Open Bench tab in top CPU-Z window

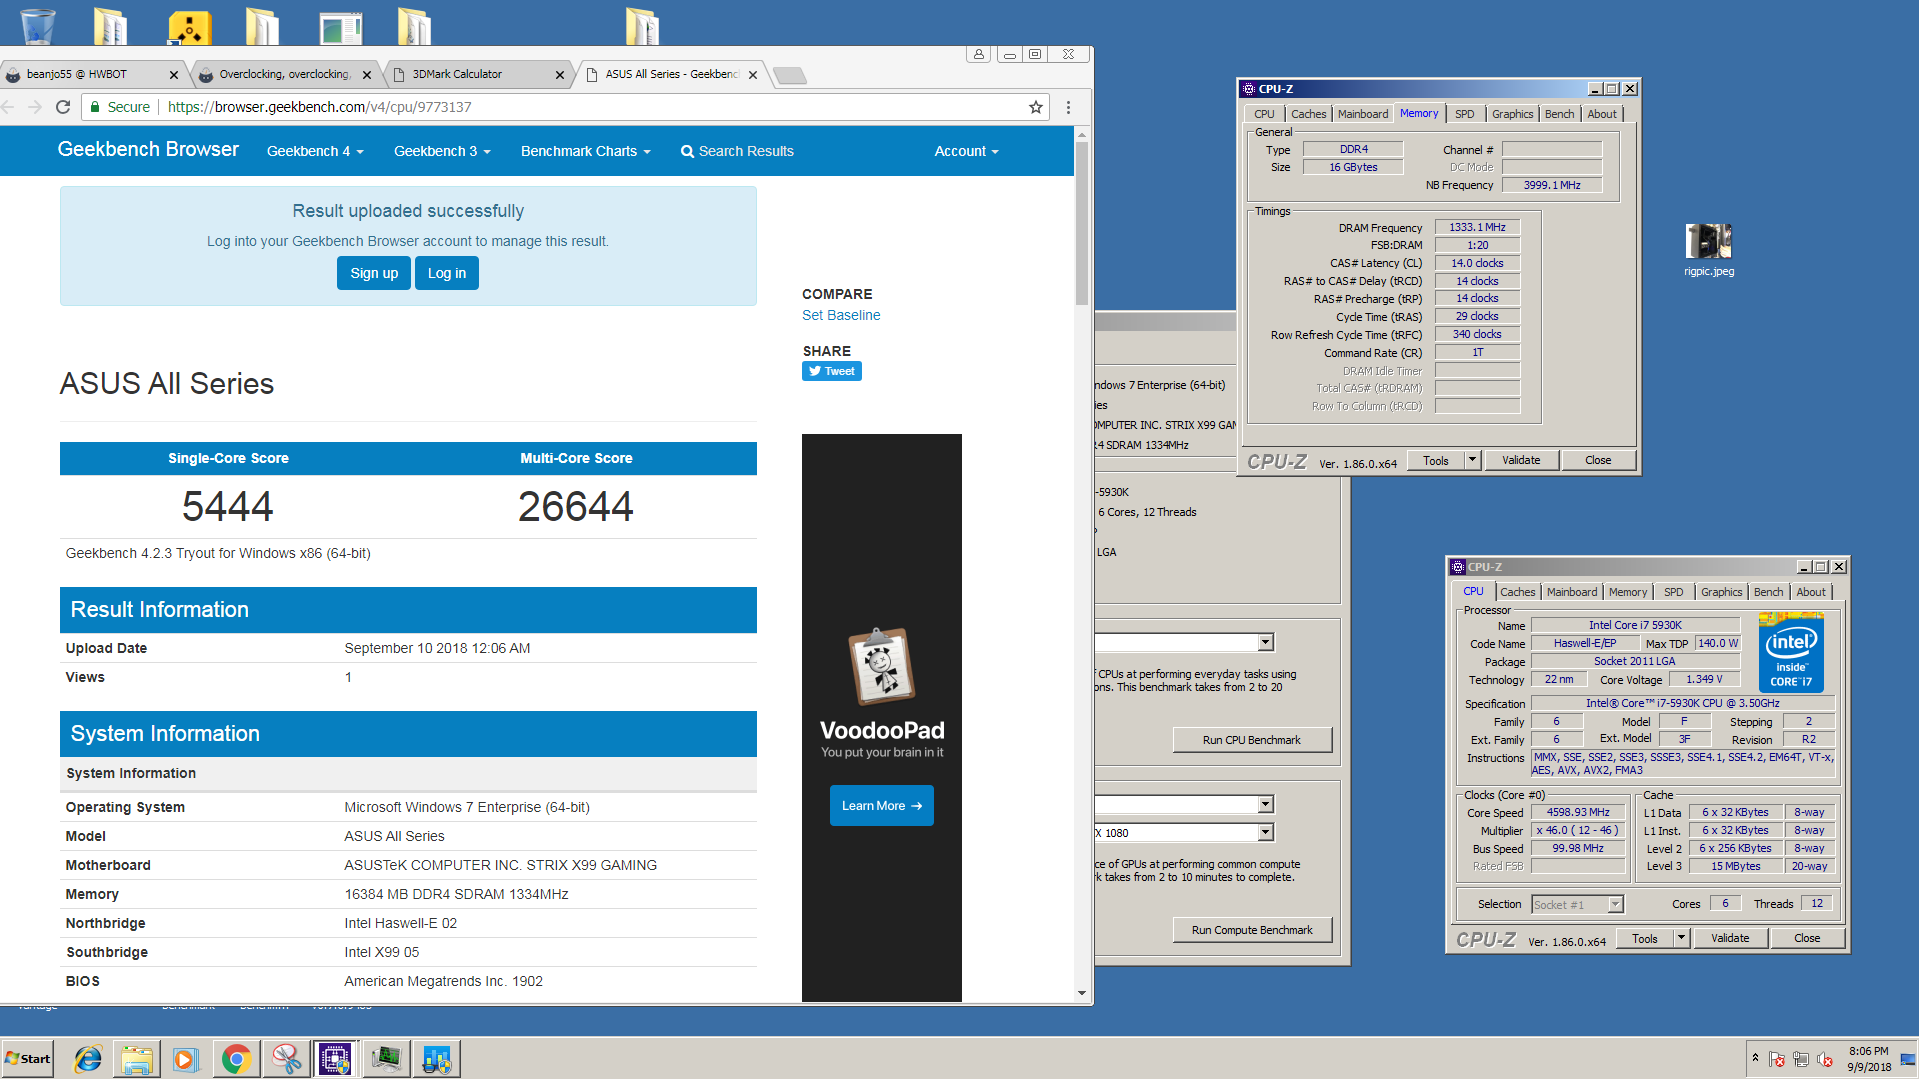(1560, 114)
